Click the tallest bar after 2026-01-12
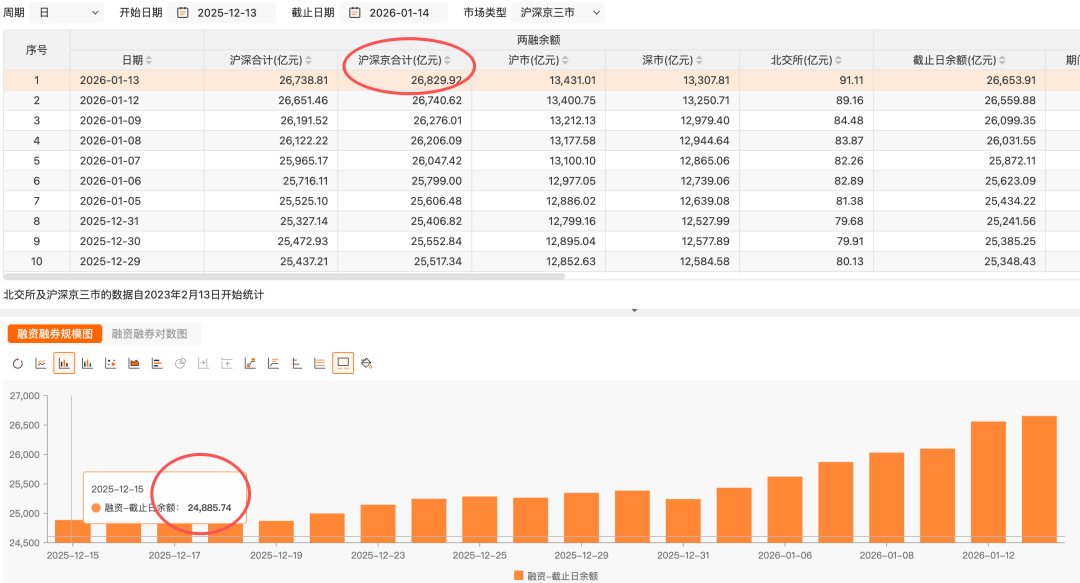Image resolution: width=1080 pixels, height=583 pixels. 1039,479
